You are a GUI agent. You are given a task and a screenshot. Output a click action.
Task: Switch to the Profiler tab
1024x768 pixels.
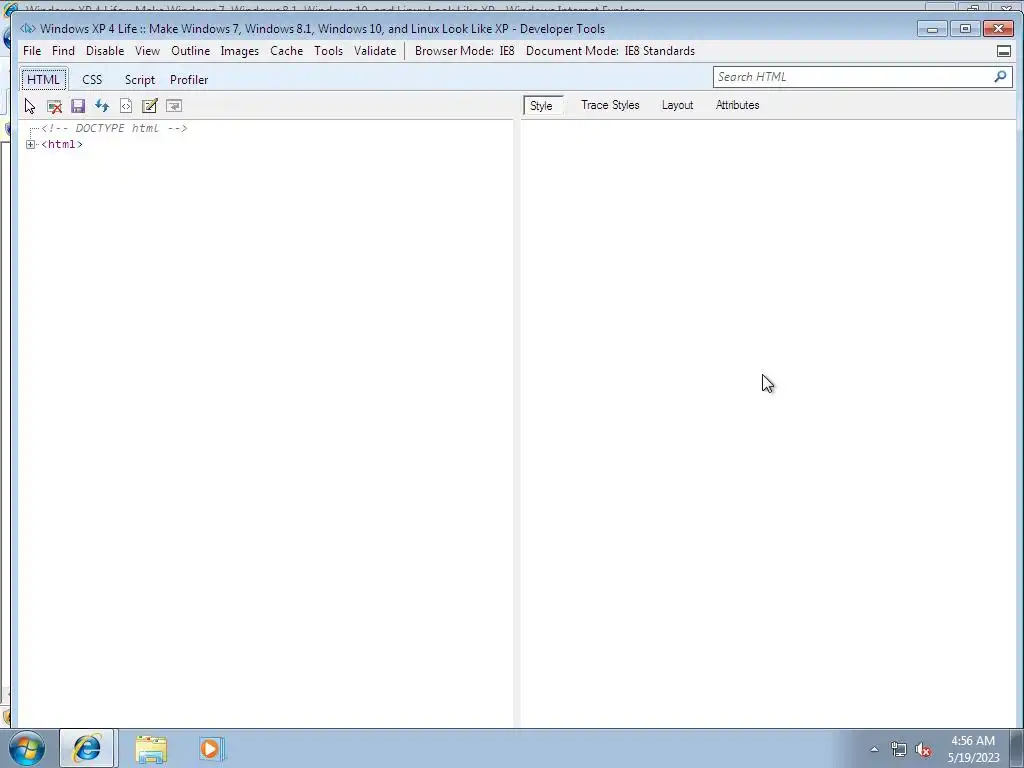pos(189,80)
